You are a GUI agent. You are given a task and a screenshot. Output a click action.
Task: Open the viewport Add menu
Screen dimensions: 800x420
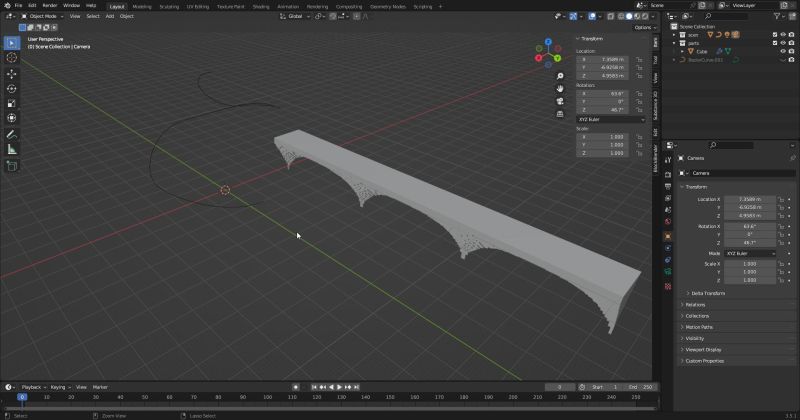109,16
